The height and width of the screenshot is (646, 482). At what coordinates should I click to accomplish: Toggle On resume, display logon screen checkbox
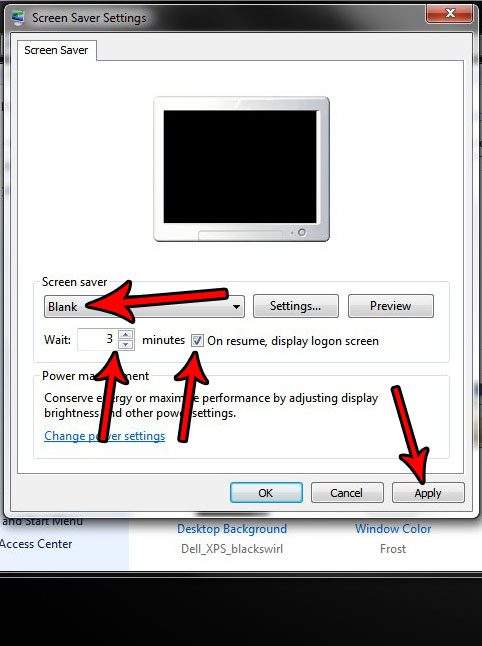coord(197,341)
